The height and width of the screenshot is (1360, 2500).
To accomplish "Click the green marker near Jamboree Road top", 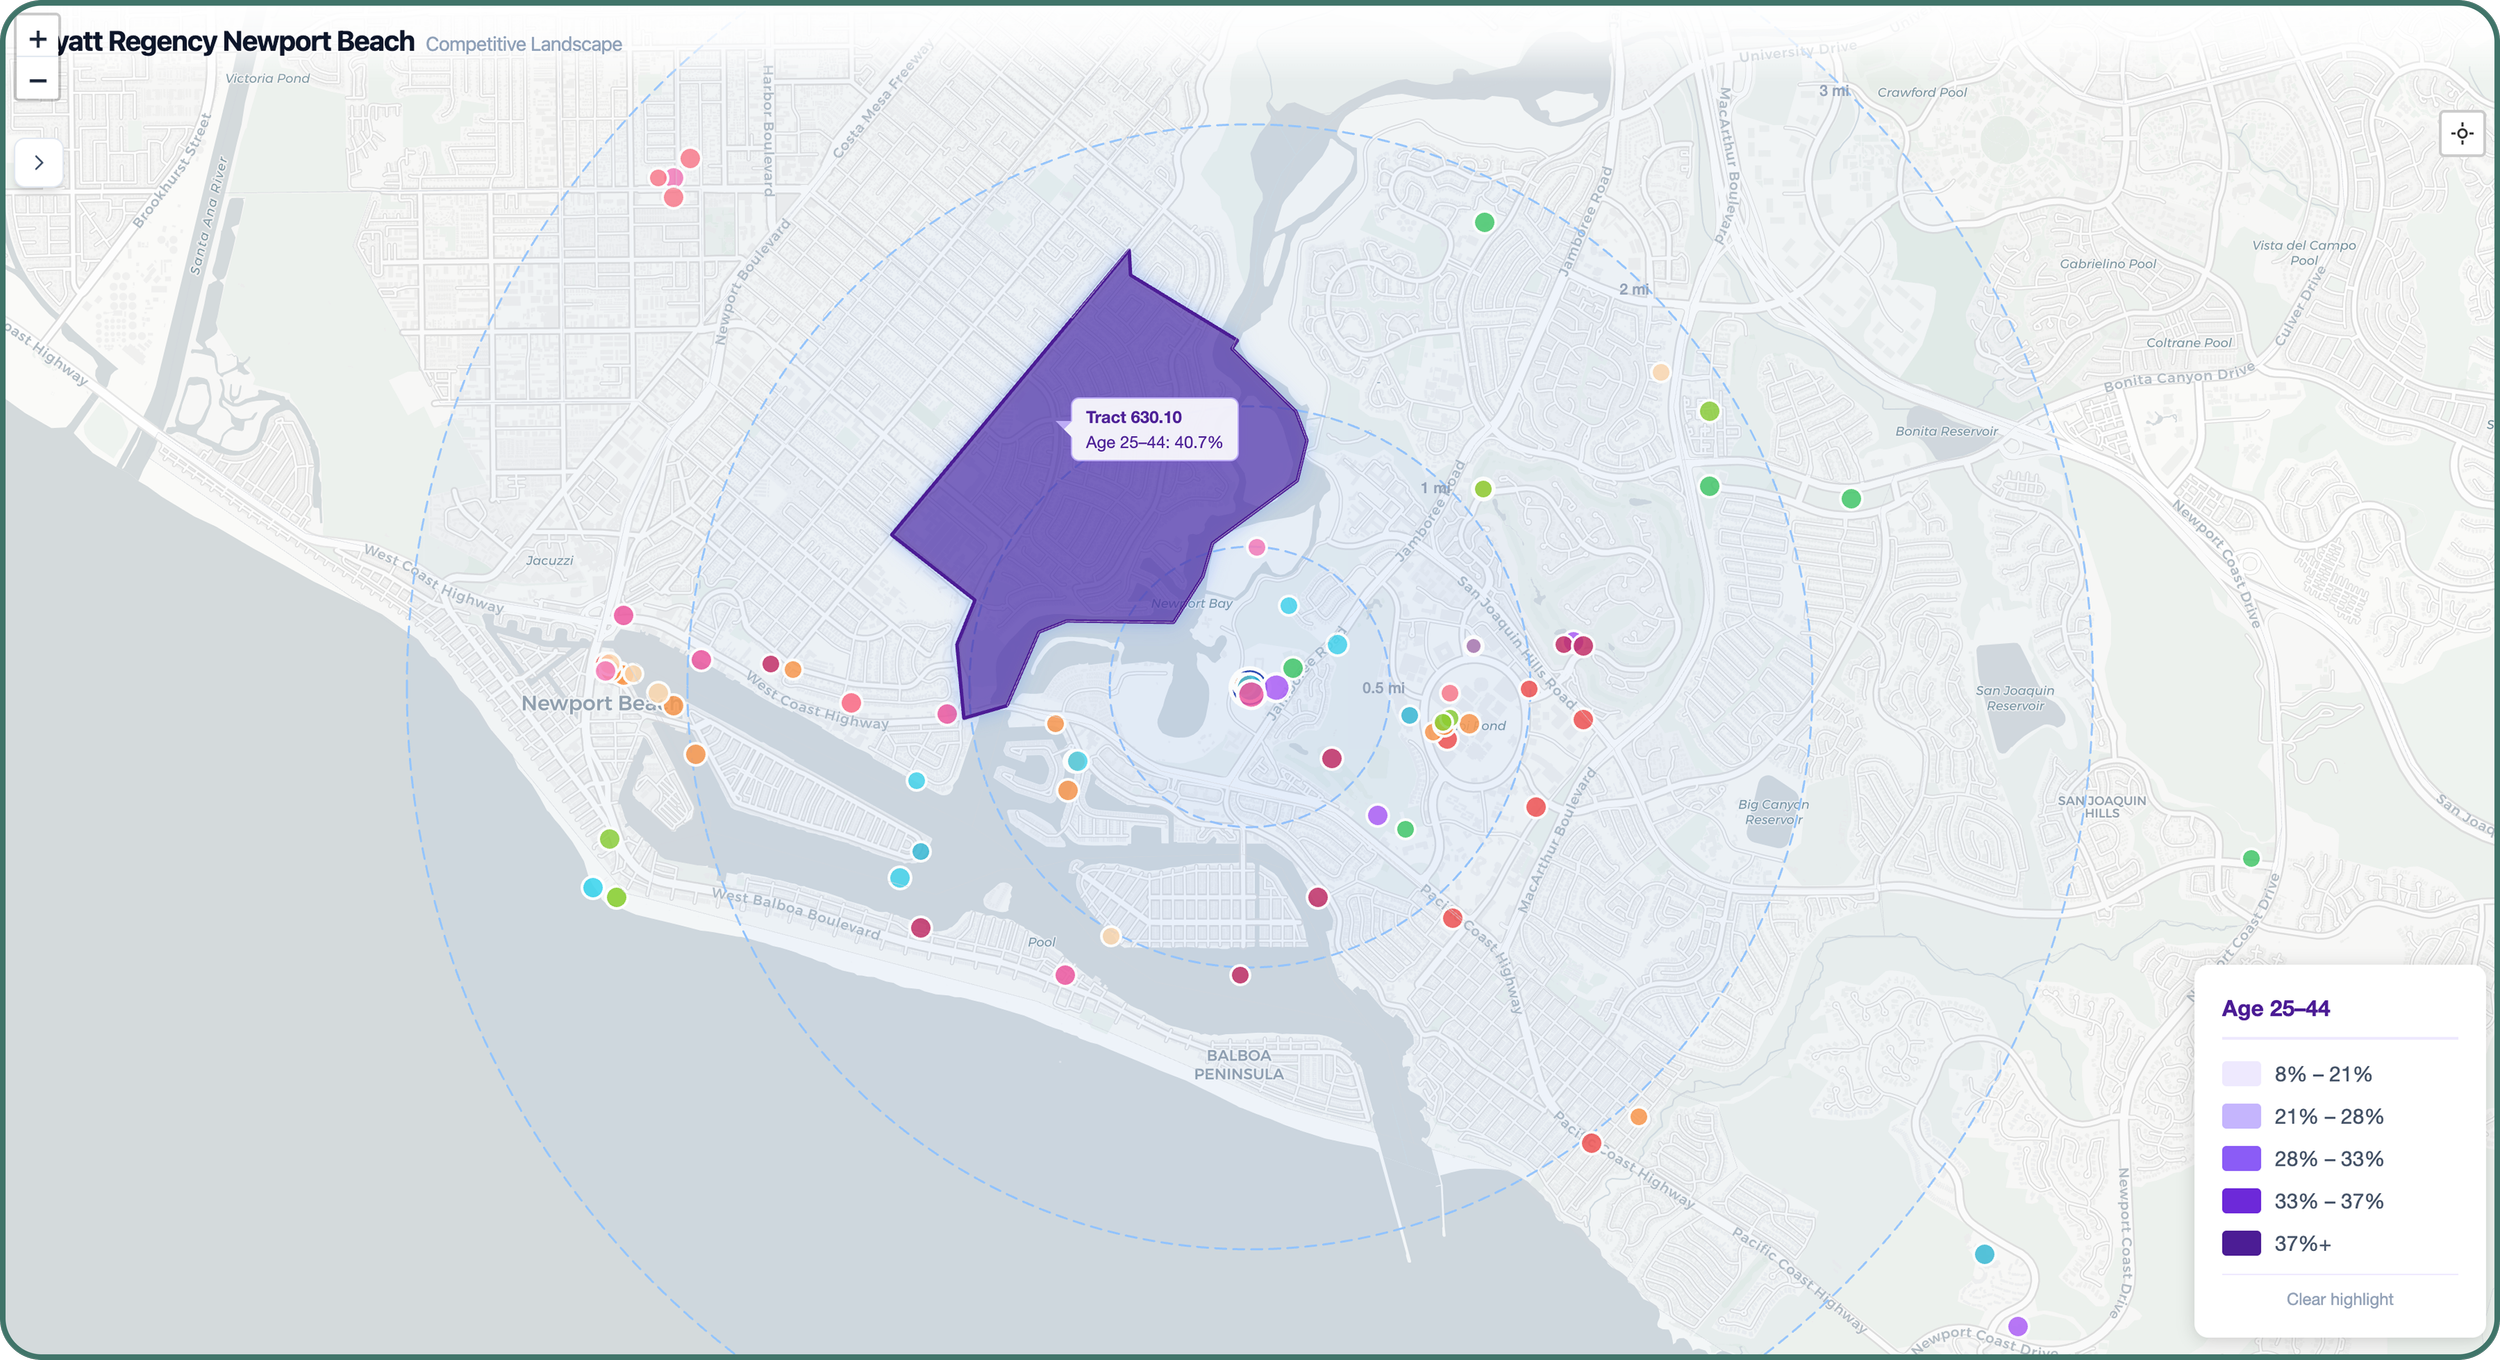I will [x=1485, y=222].
